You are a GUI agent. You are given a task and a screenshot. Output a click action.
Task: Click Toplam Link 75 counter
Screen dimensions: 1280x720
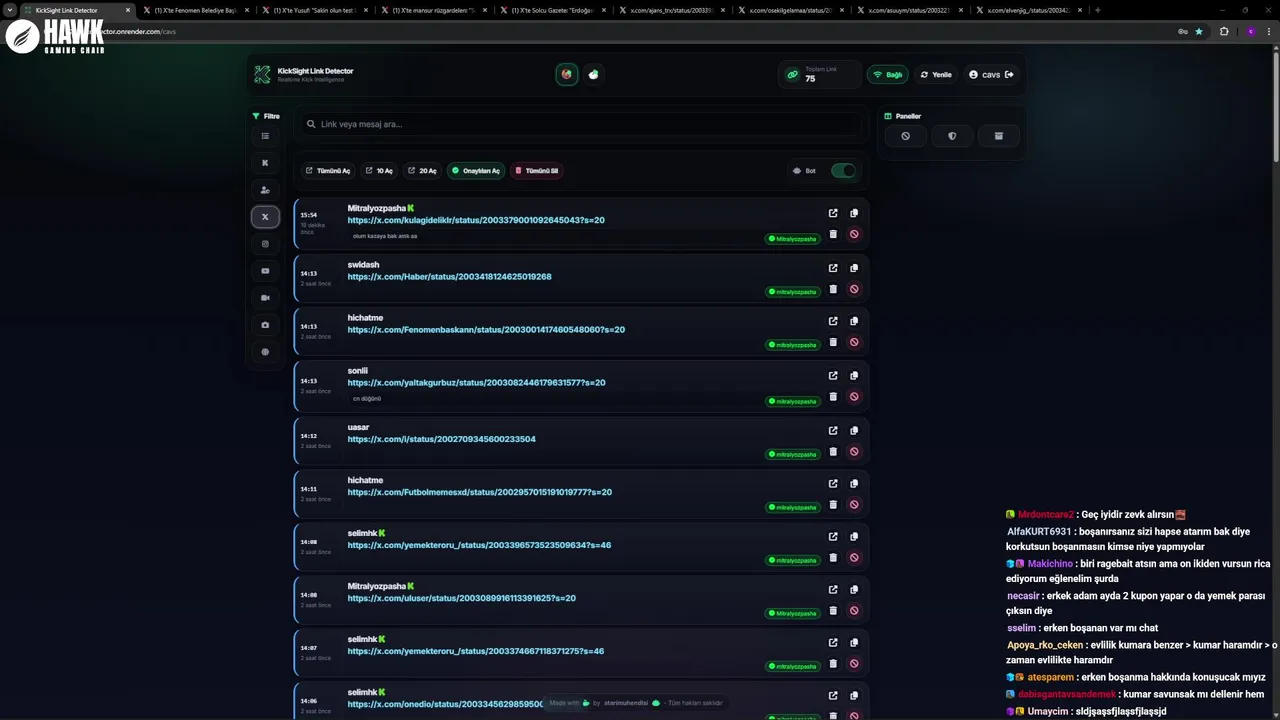[818, 75]
